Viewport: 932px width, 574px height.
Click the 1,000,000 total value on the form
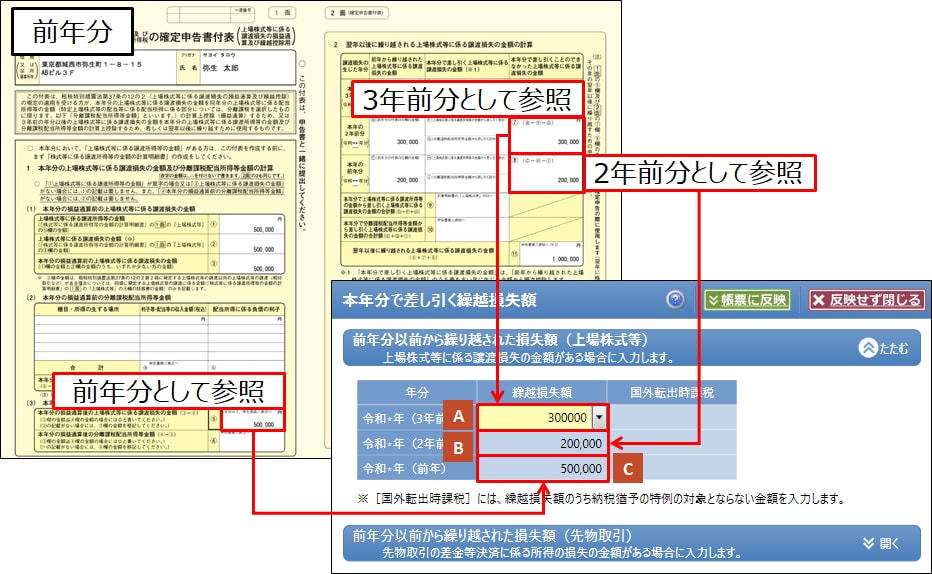pos(565,259)
